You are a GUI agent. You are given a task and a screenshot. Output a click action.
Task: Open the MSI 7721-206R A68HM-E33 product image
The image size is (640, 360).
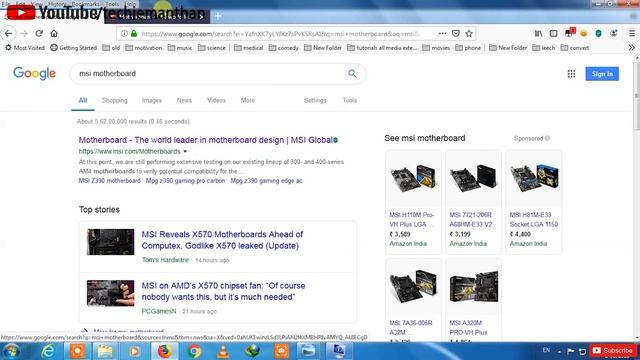(473, 178)
